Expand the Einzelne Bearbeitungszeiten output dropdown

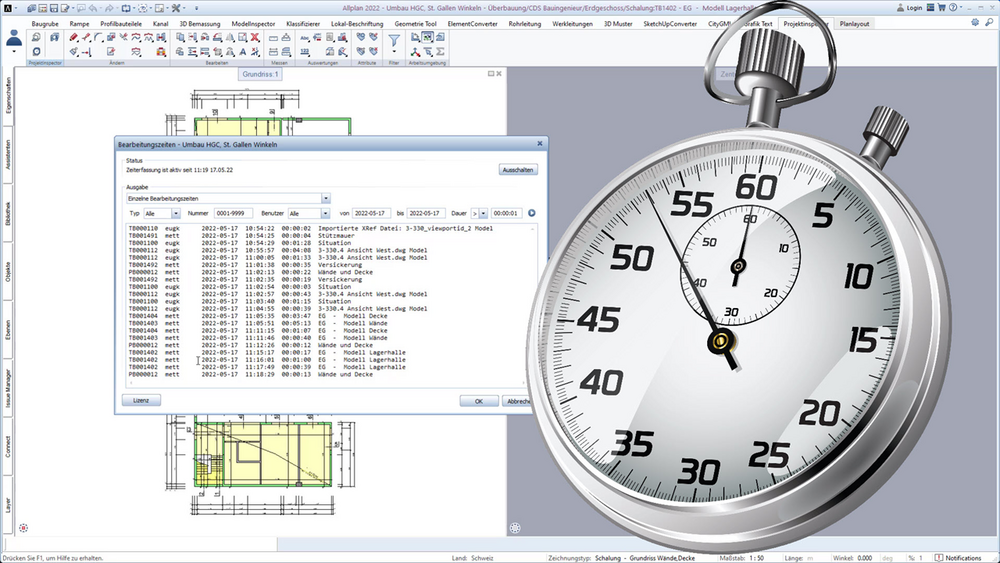click(325, 198)
